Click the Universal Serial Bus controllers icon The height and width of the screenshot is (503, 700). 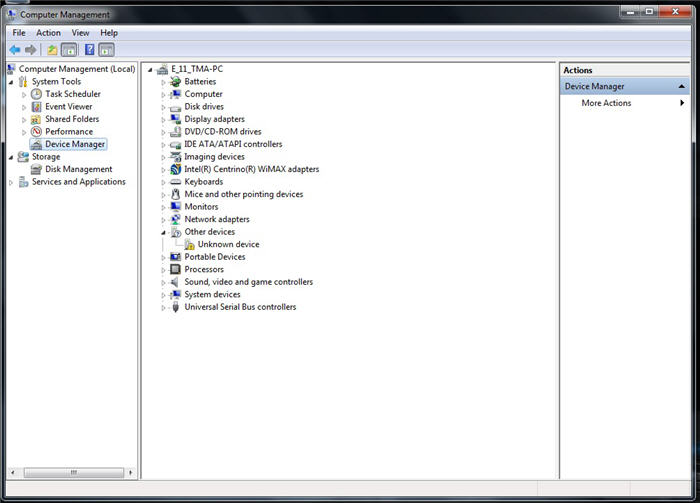click(176, 307)
